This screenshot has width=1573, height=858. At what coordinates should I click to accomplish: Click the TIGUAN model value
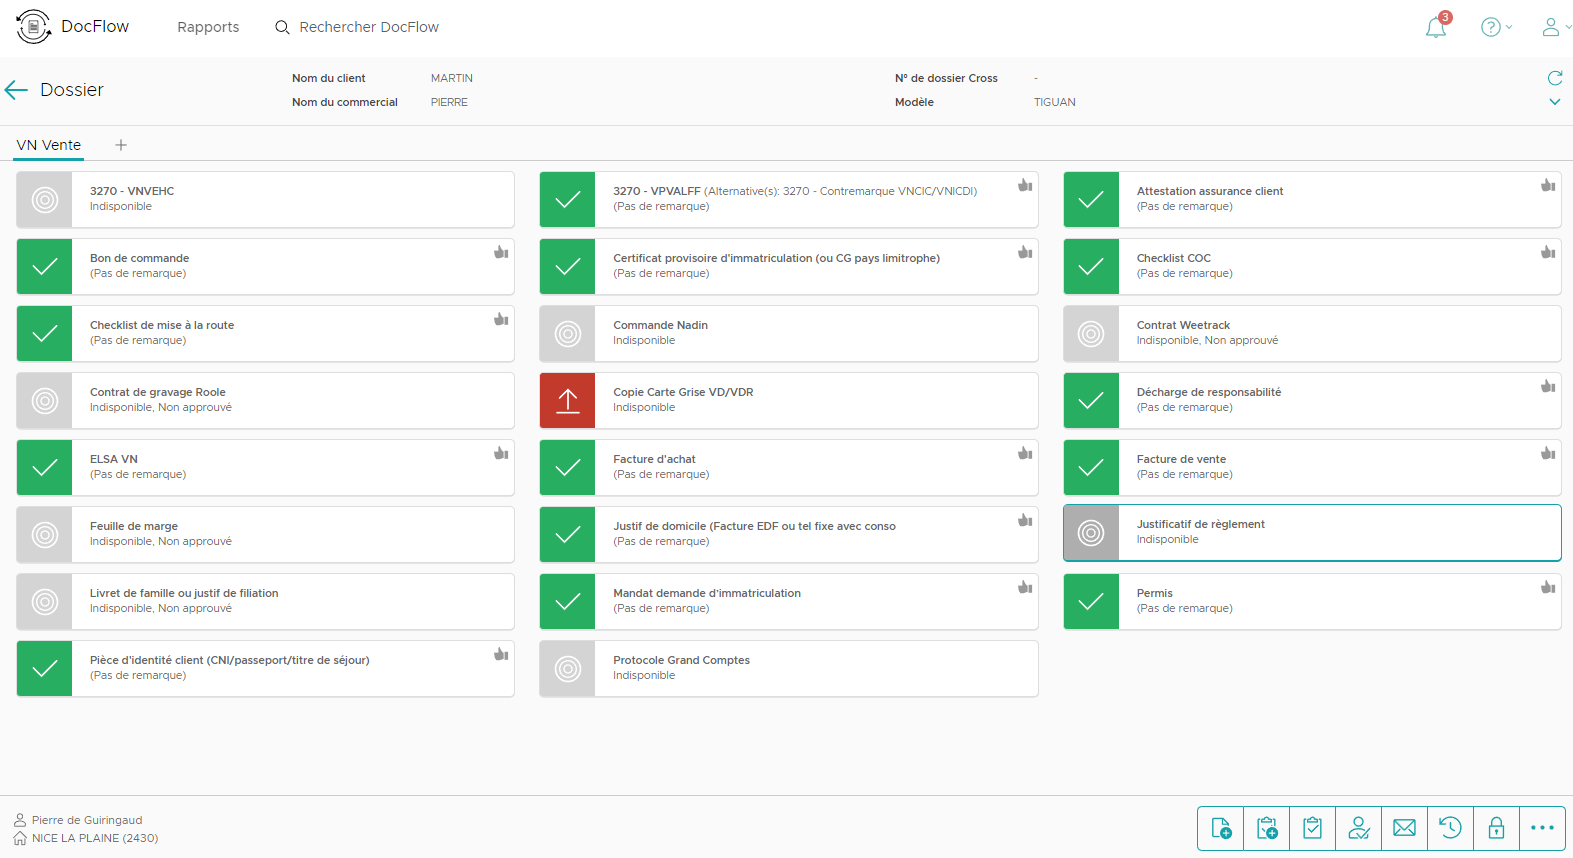[x=1055, y=102]
